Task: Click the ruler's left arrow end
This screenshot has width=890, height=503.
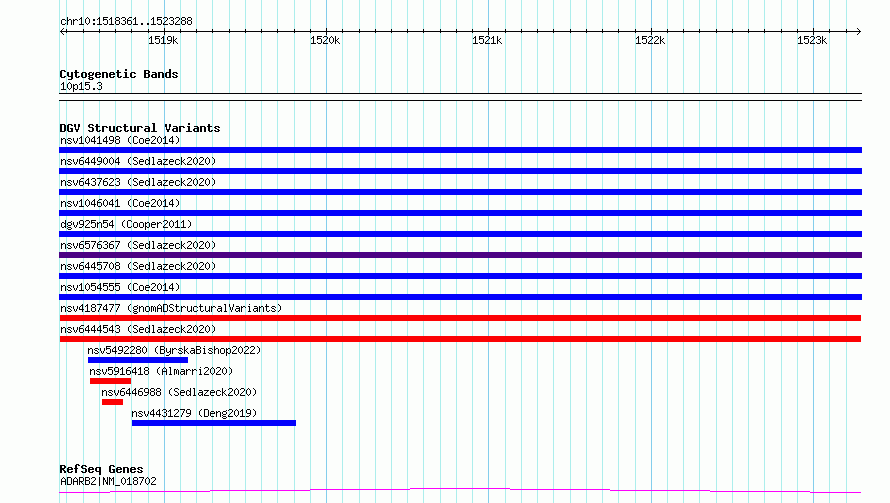Action: tap(62, 31)
